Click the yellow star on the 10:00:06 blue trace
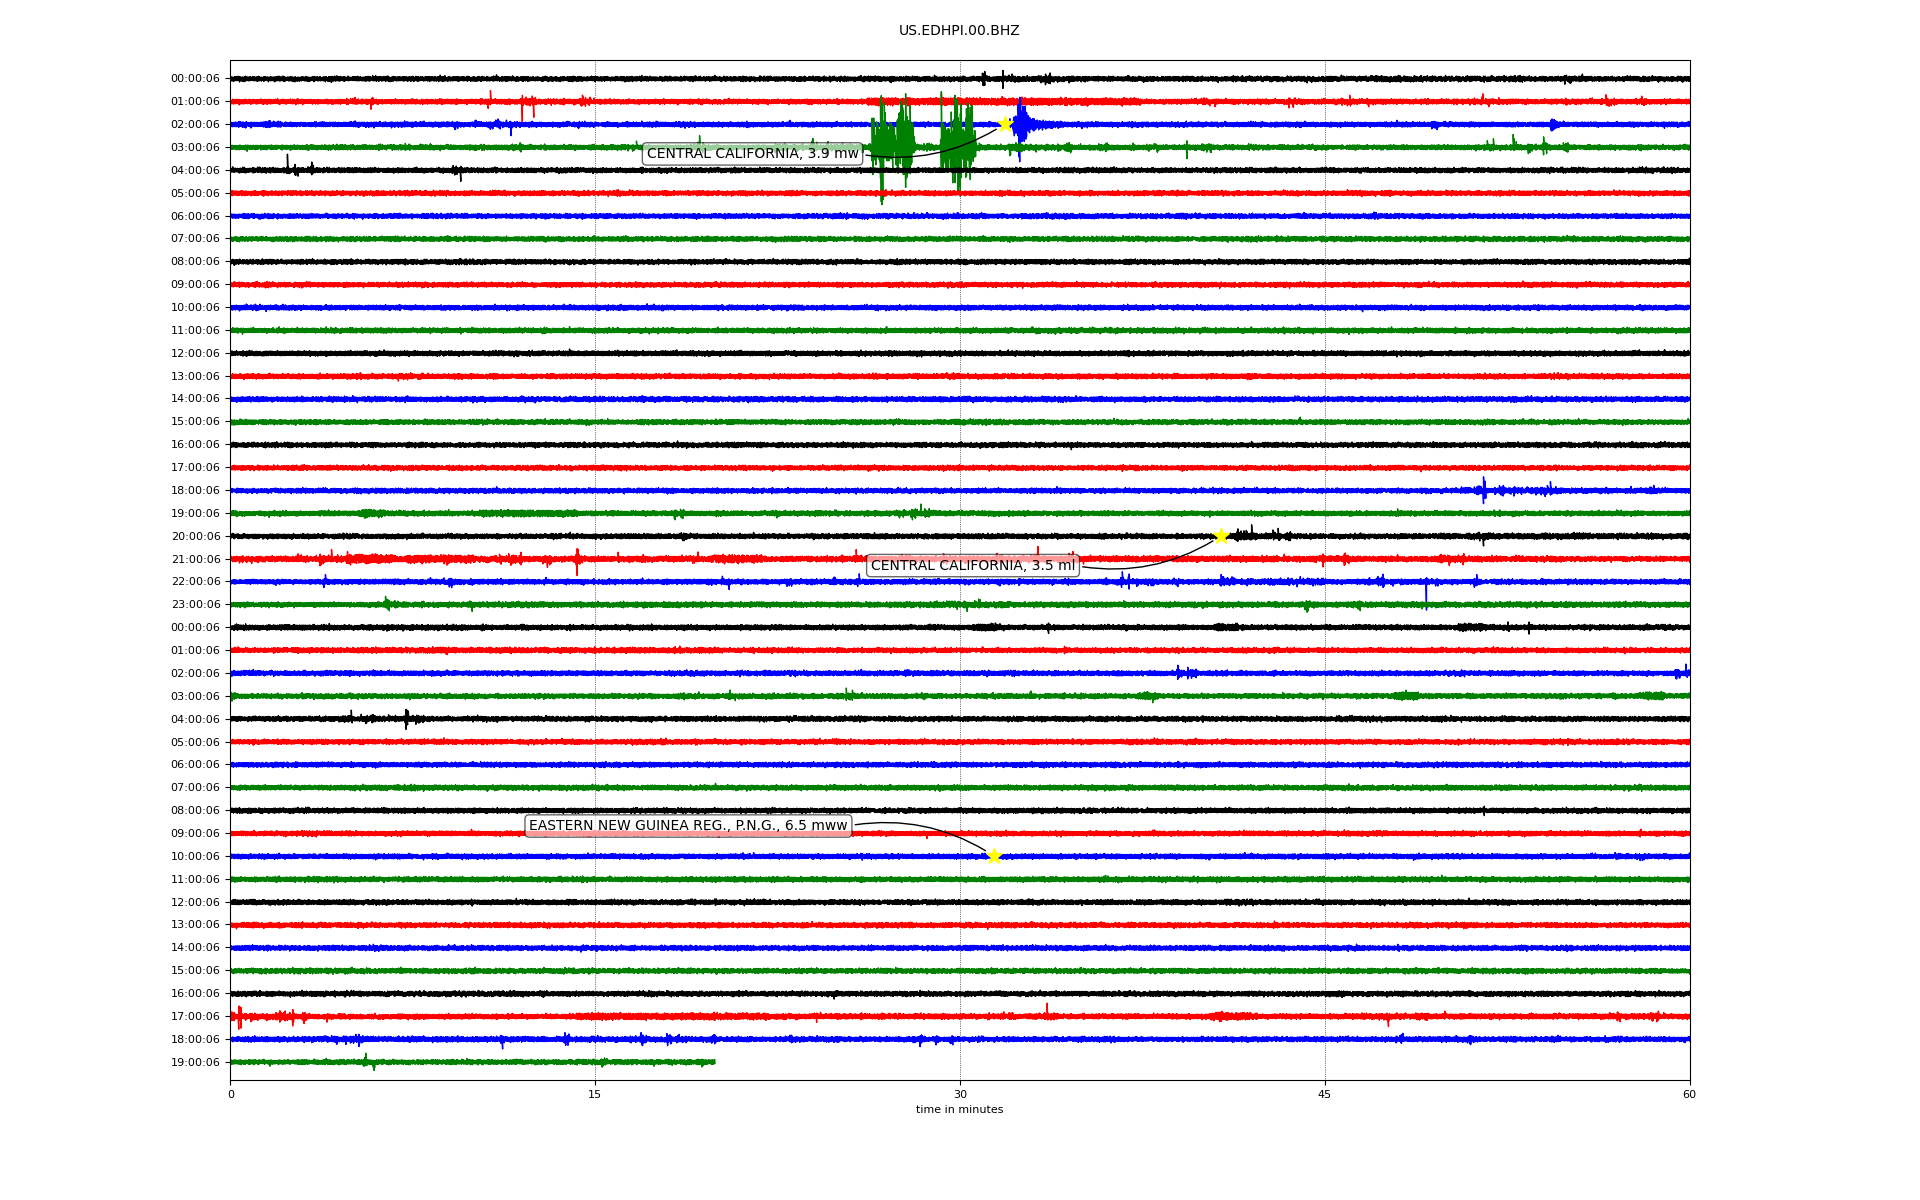 point(993,856)
